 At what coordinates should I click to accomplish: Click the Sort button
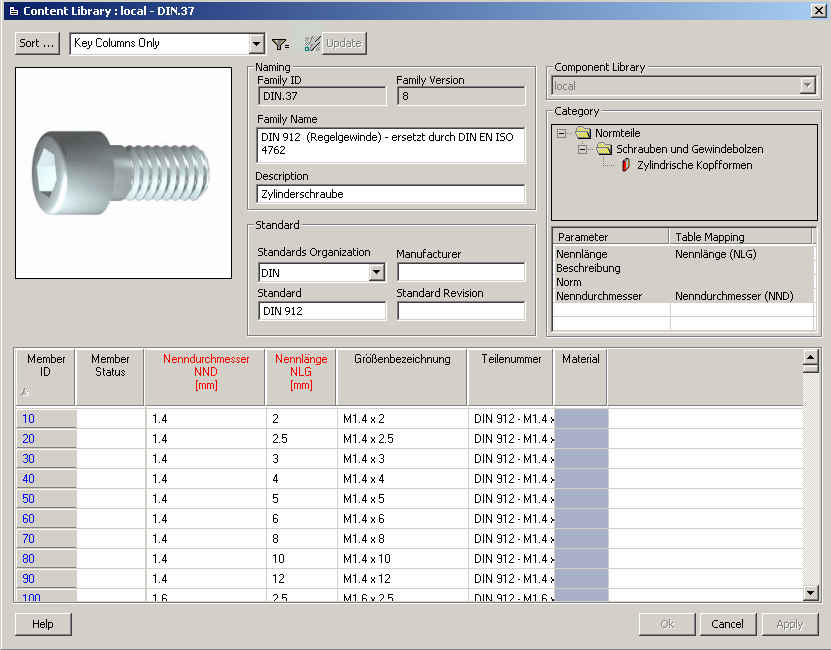click(x=37, y=43)
